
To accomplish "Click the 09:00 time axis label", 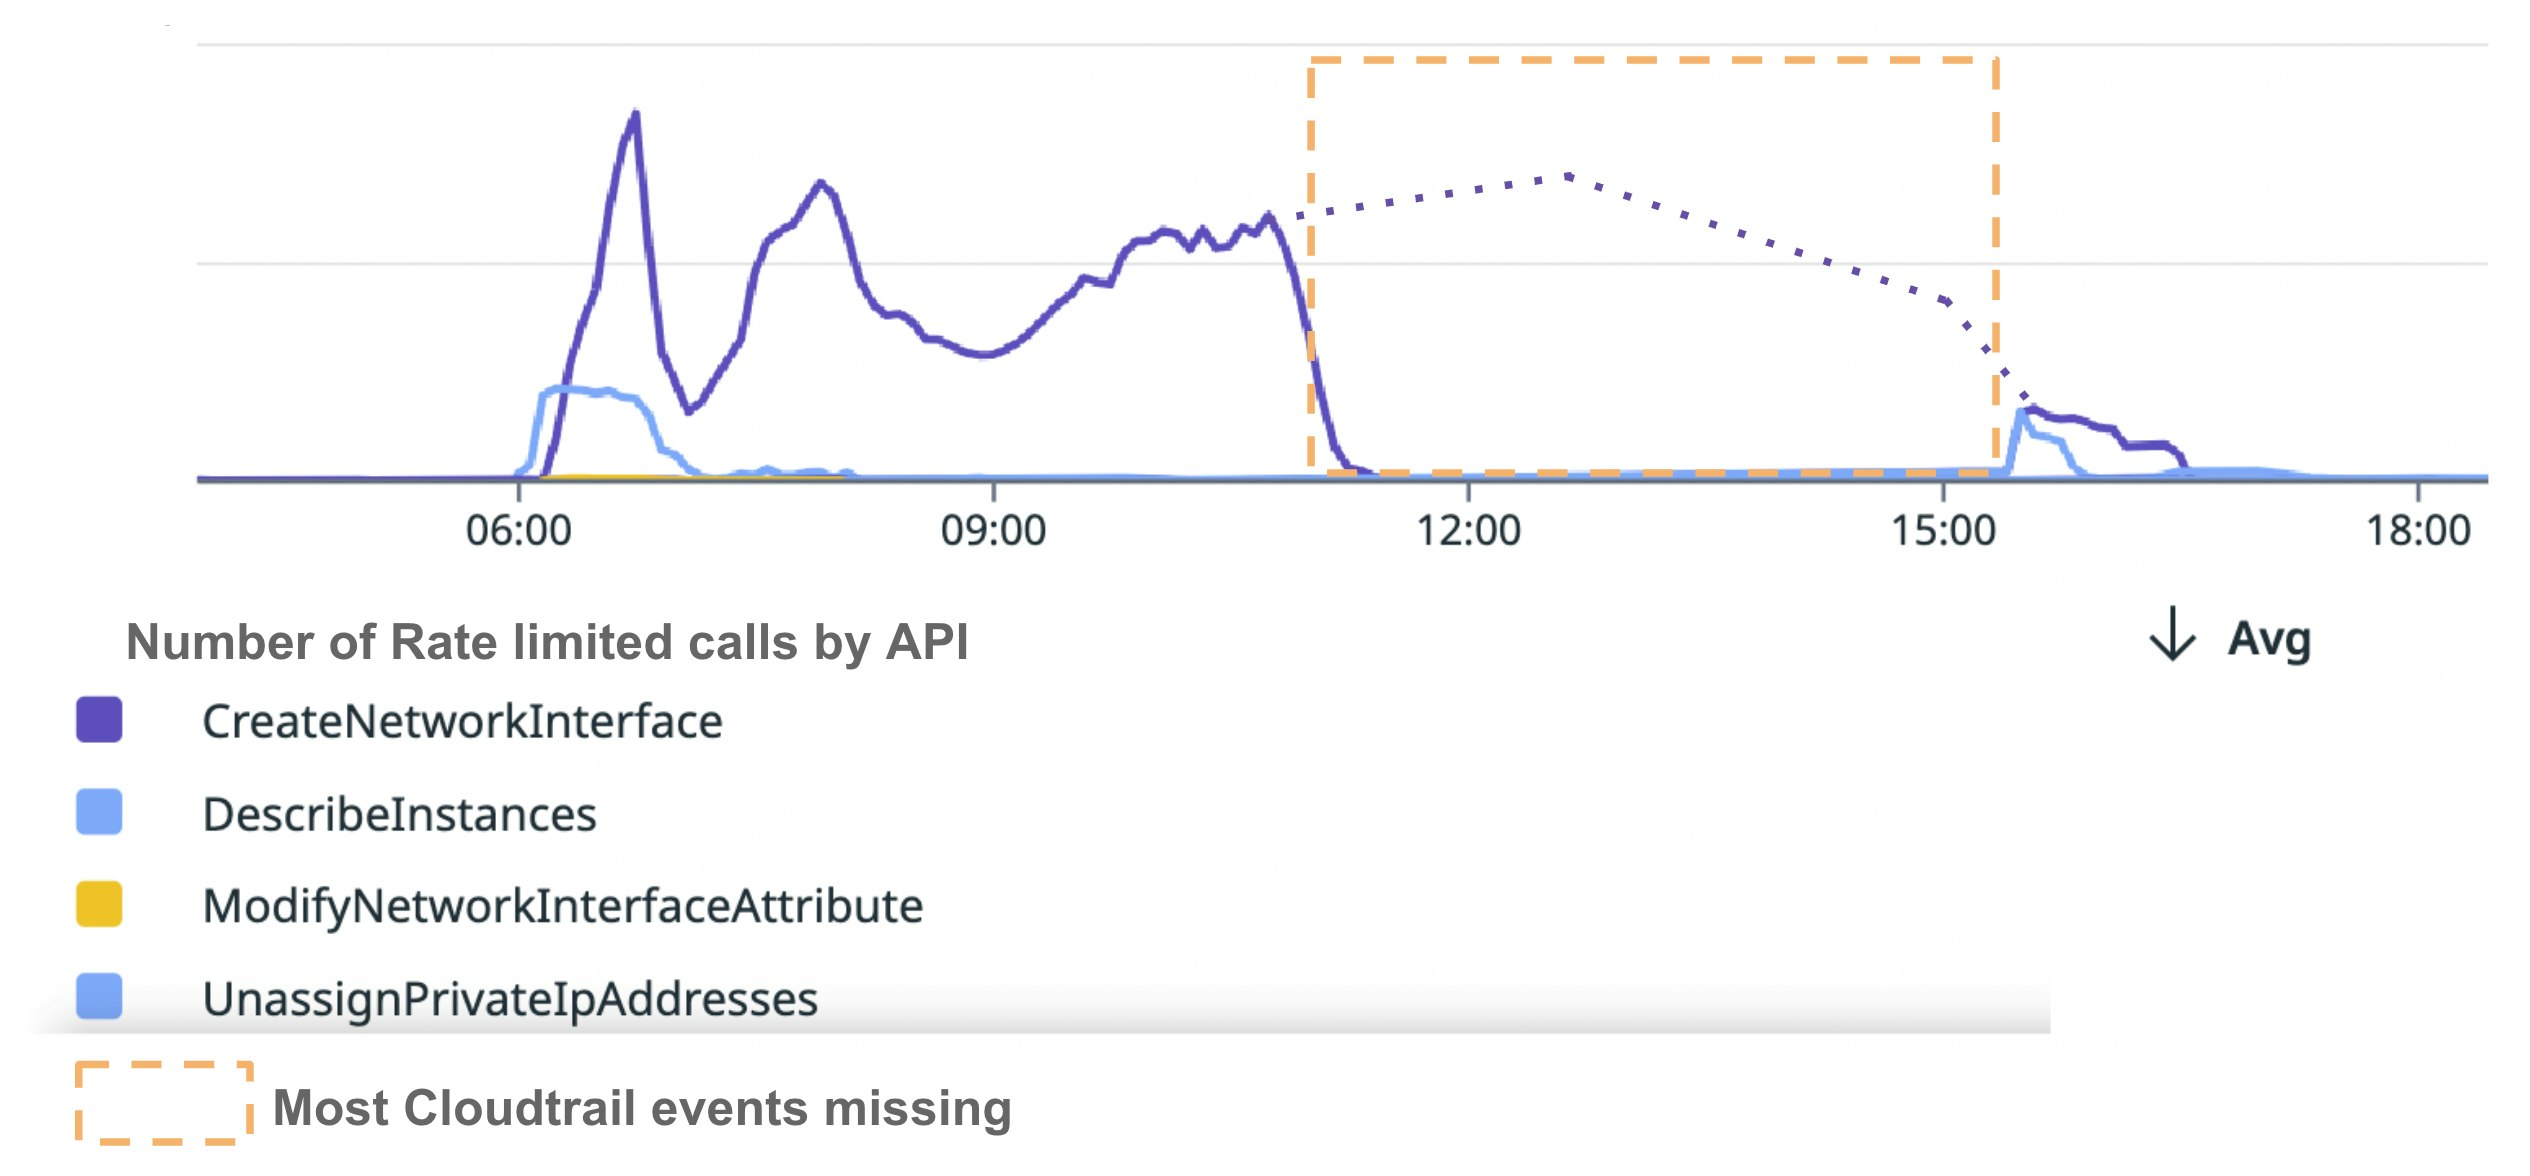I will (993, 530).
